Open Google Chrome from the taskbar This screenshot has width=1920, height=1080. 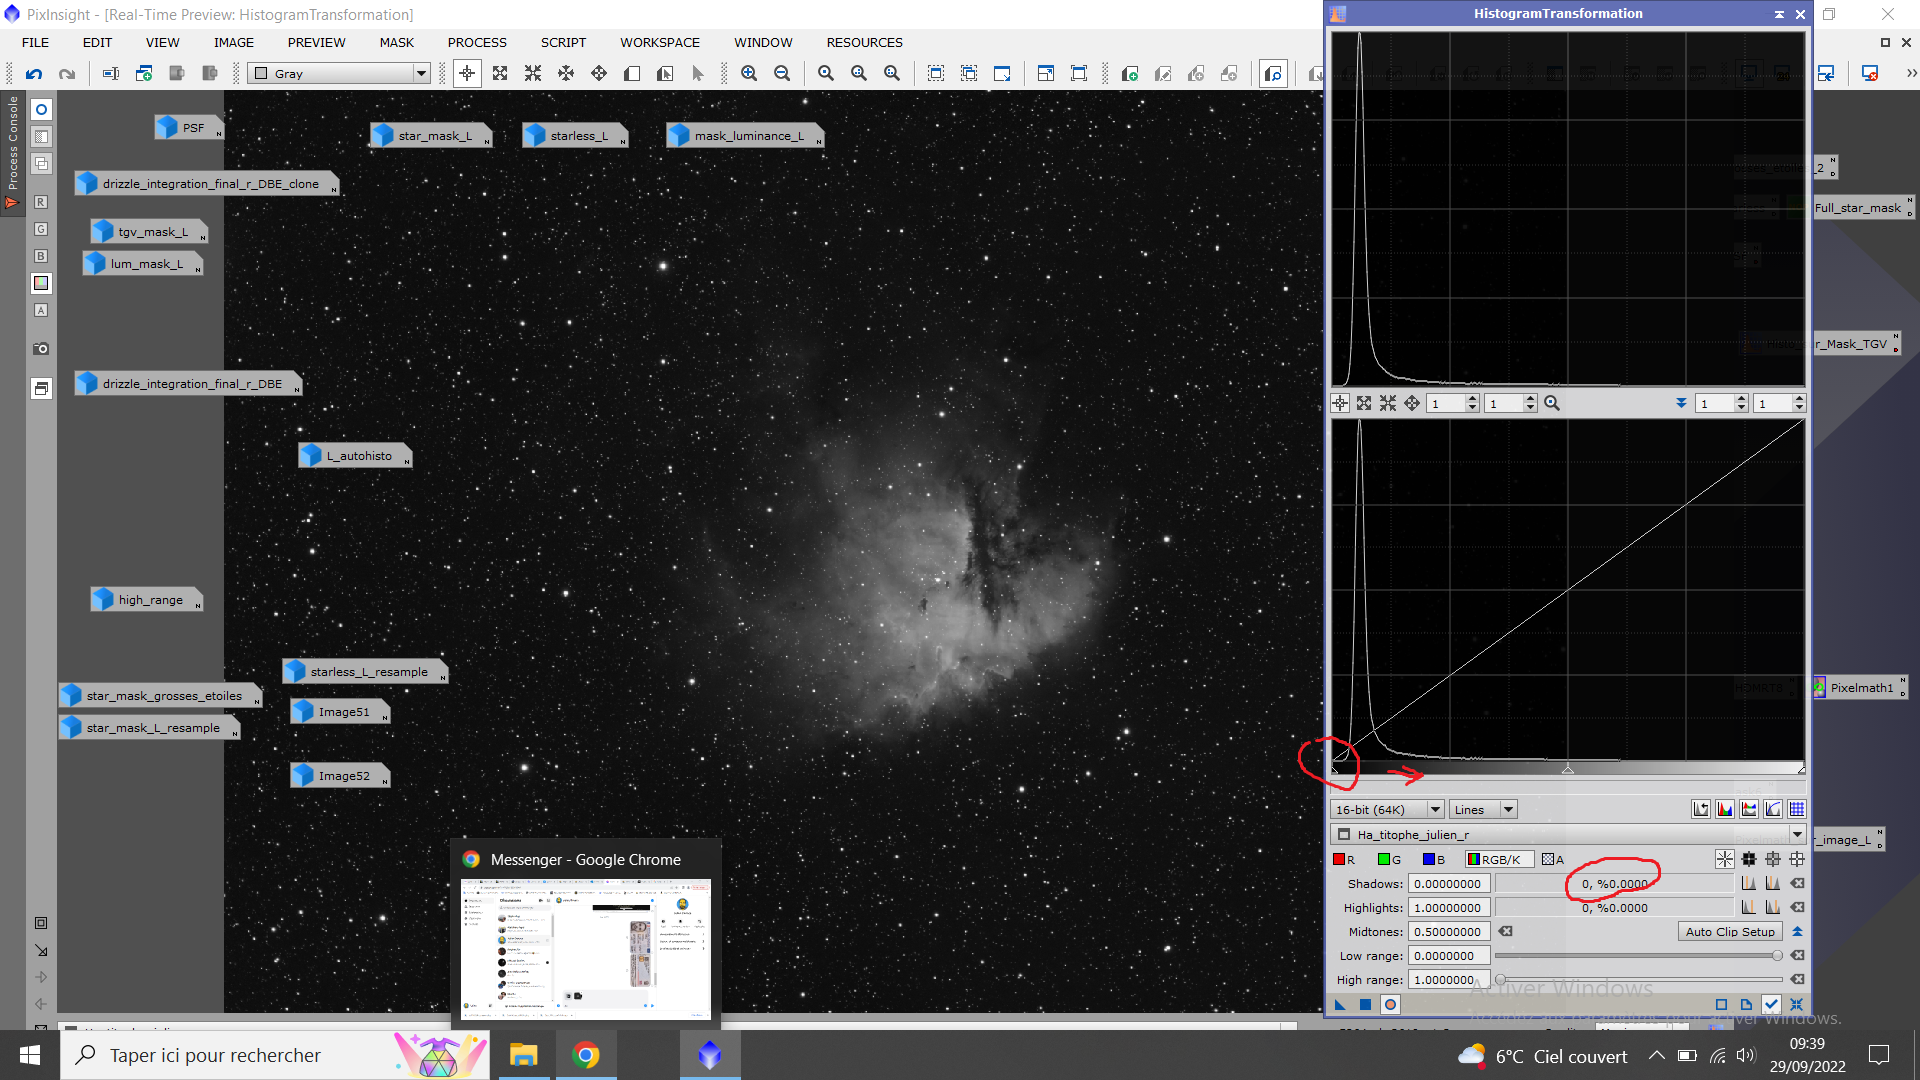pyautogui.click(x=586, y=1055)
